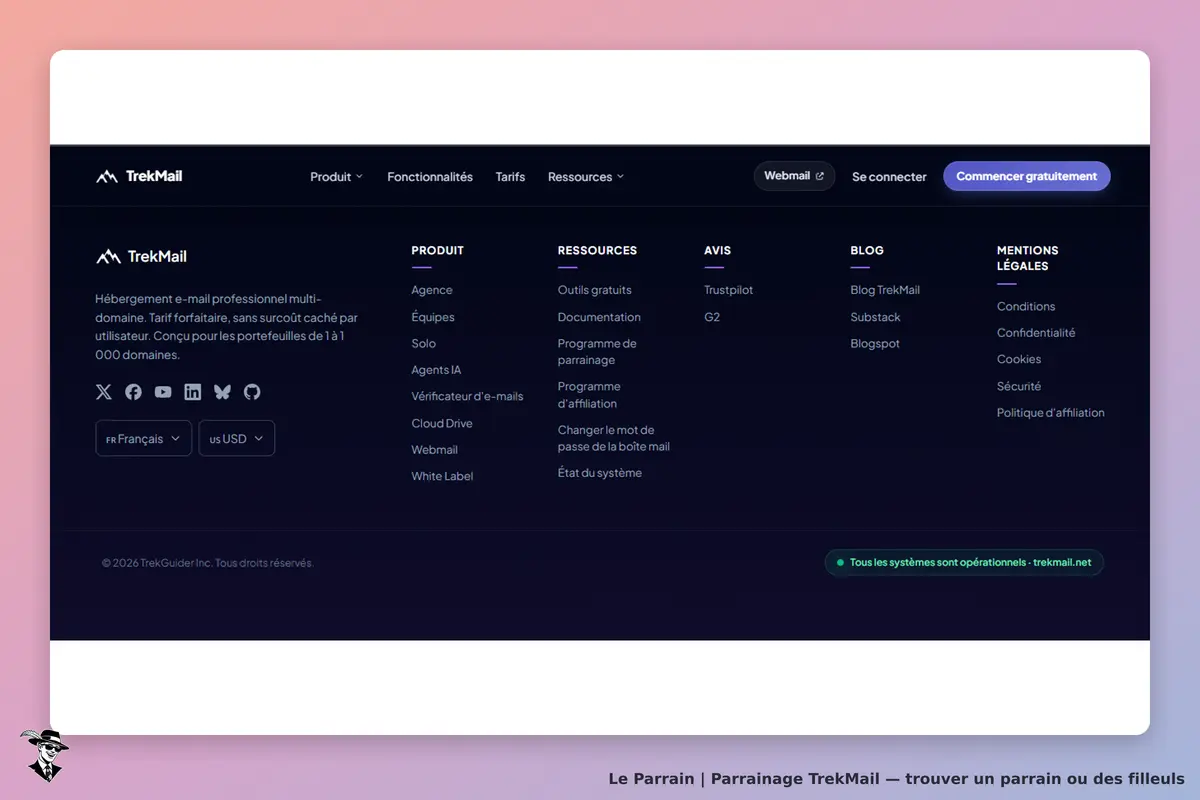Click Commencer gratuitement button
Viewport: 1200px width, 800px height.
click(x=1026, y=176)
